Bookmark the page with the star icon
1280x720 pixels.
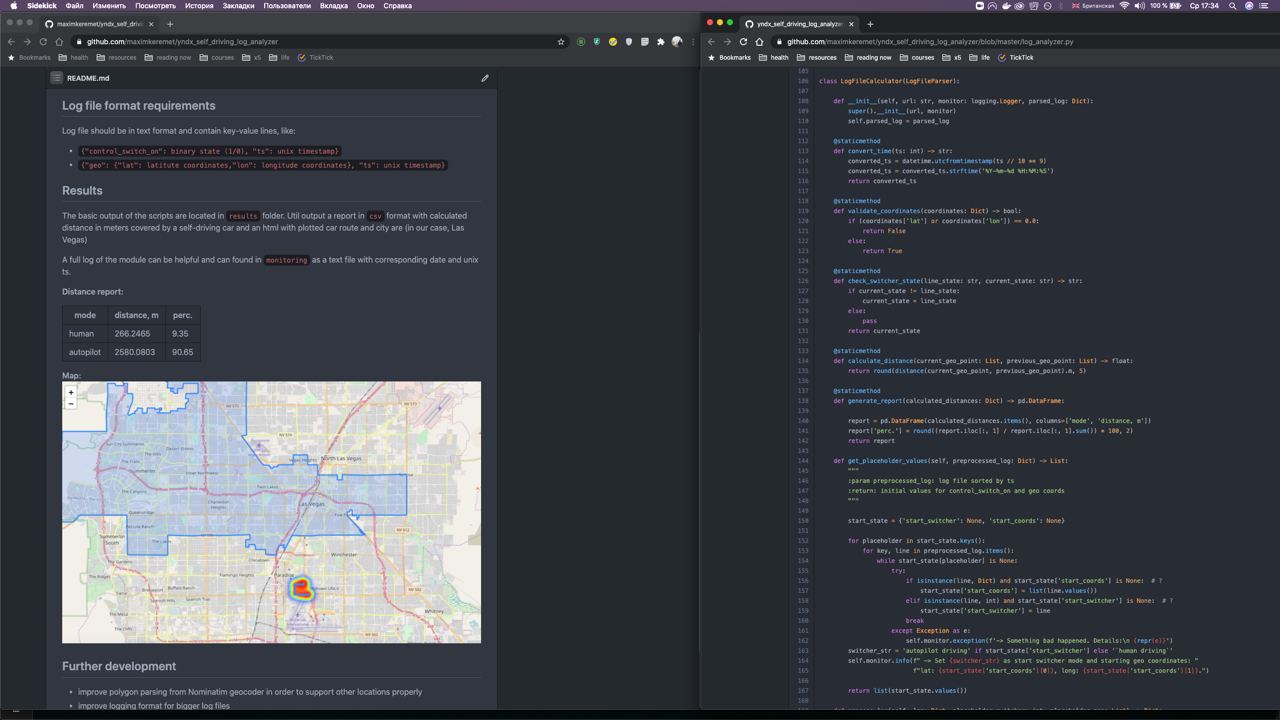[561, 42]
